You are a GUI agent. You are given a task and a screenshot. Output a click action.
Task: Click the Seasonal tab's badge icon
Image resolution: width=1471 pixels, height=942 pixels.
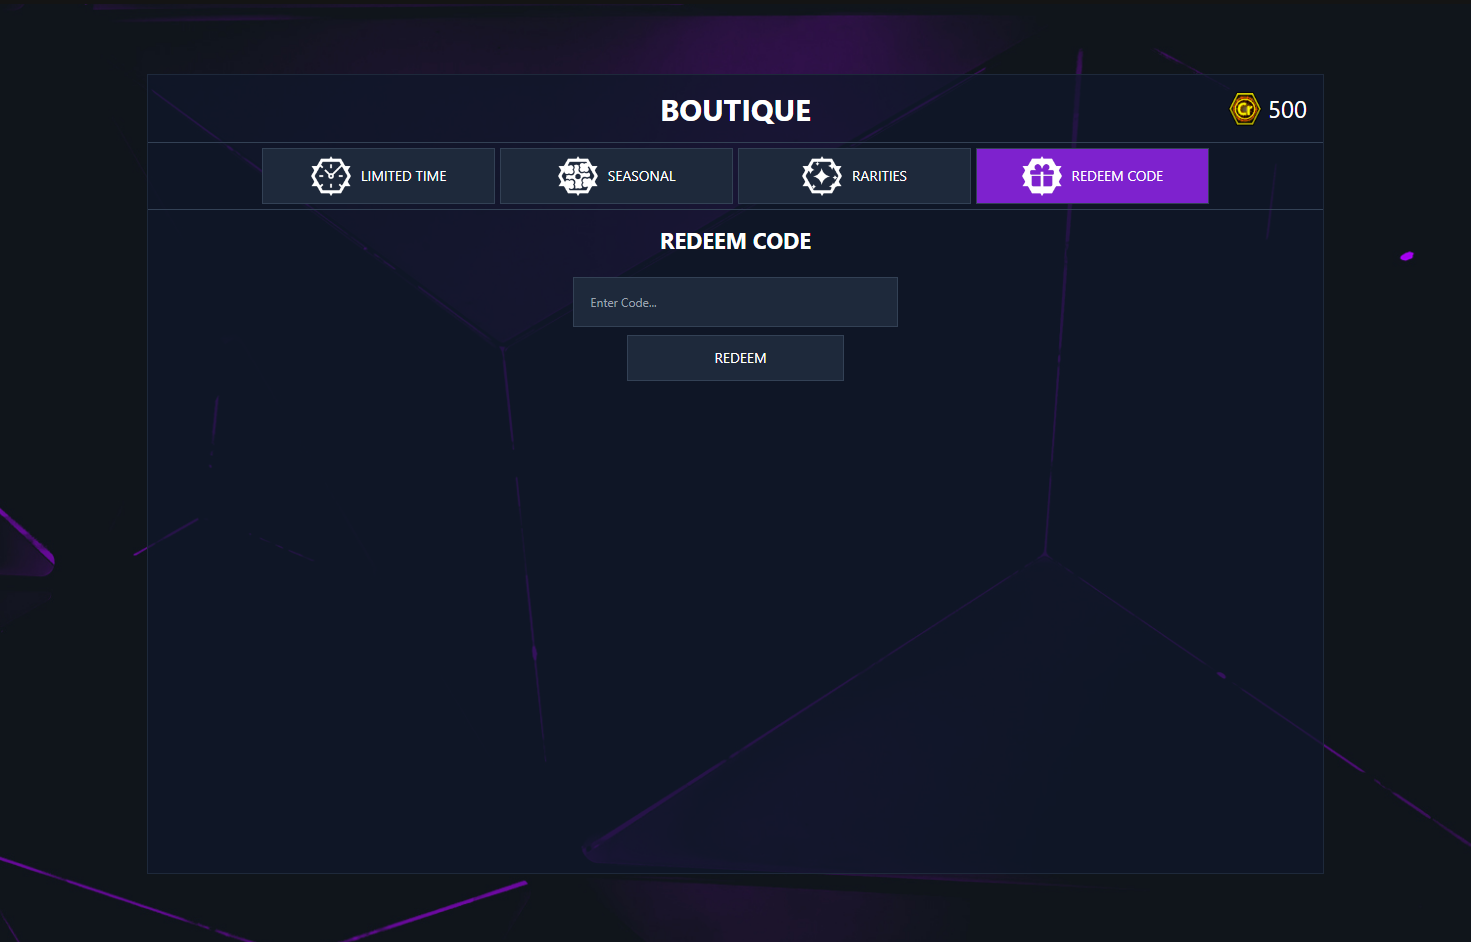coord(578,176)
